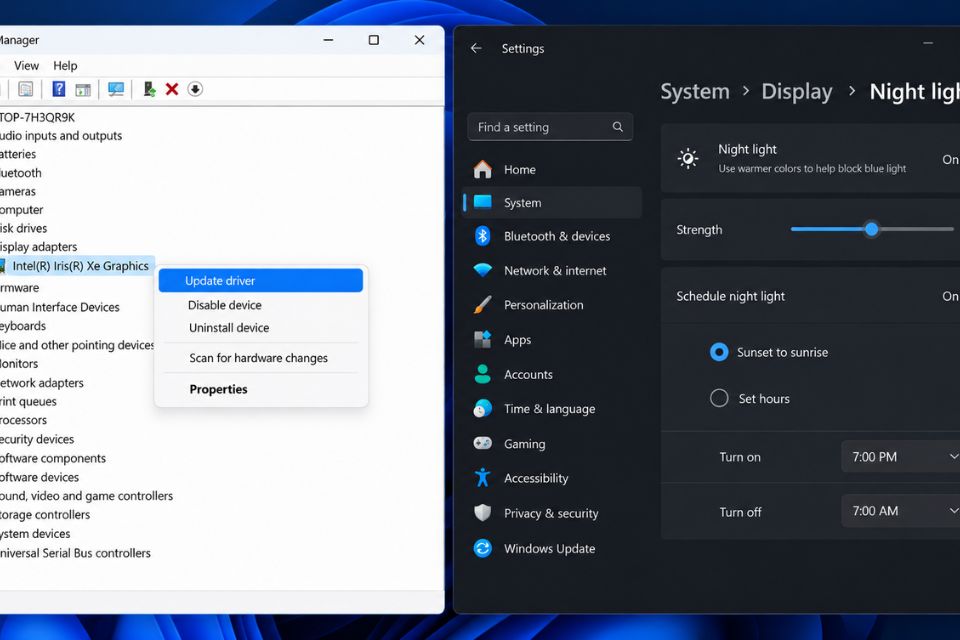960x640 pixels.
Task: Click the scan for hardware changes monitor icon
Action: [x=116, y=89]
